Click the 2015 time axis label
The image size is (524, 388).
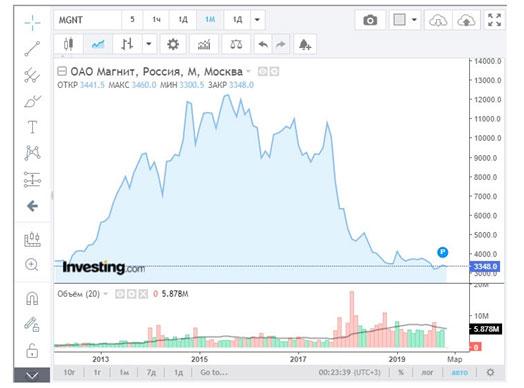(200, 359)
